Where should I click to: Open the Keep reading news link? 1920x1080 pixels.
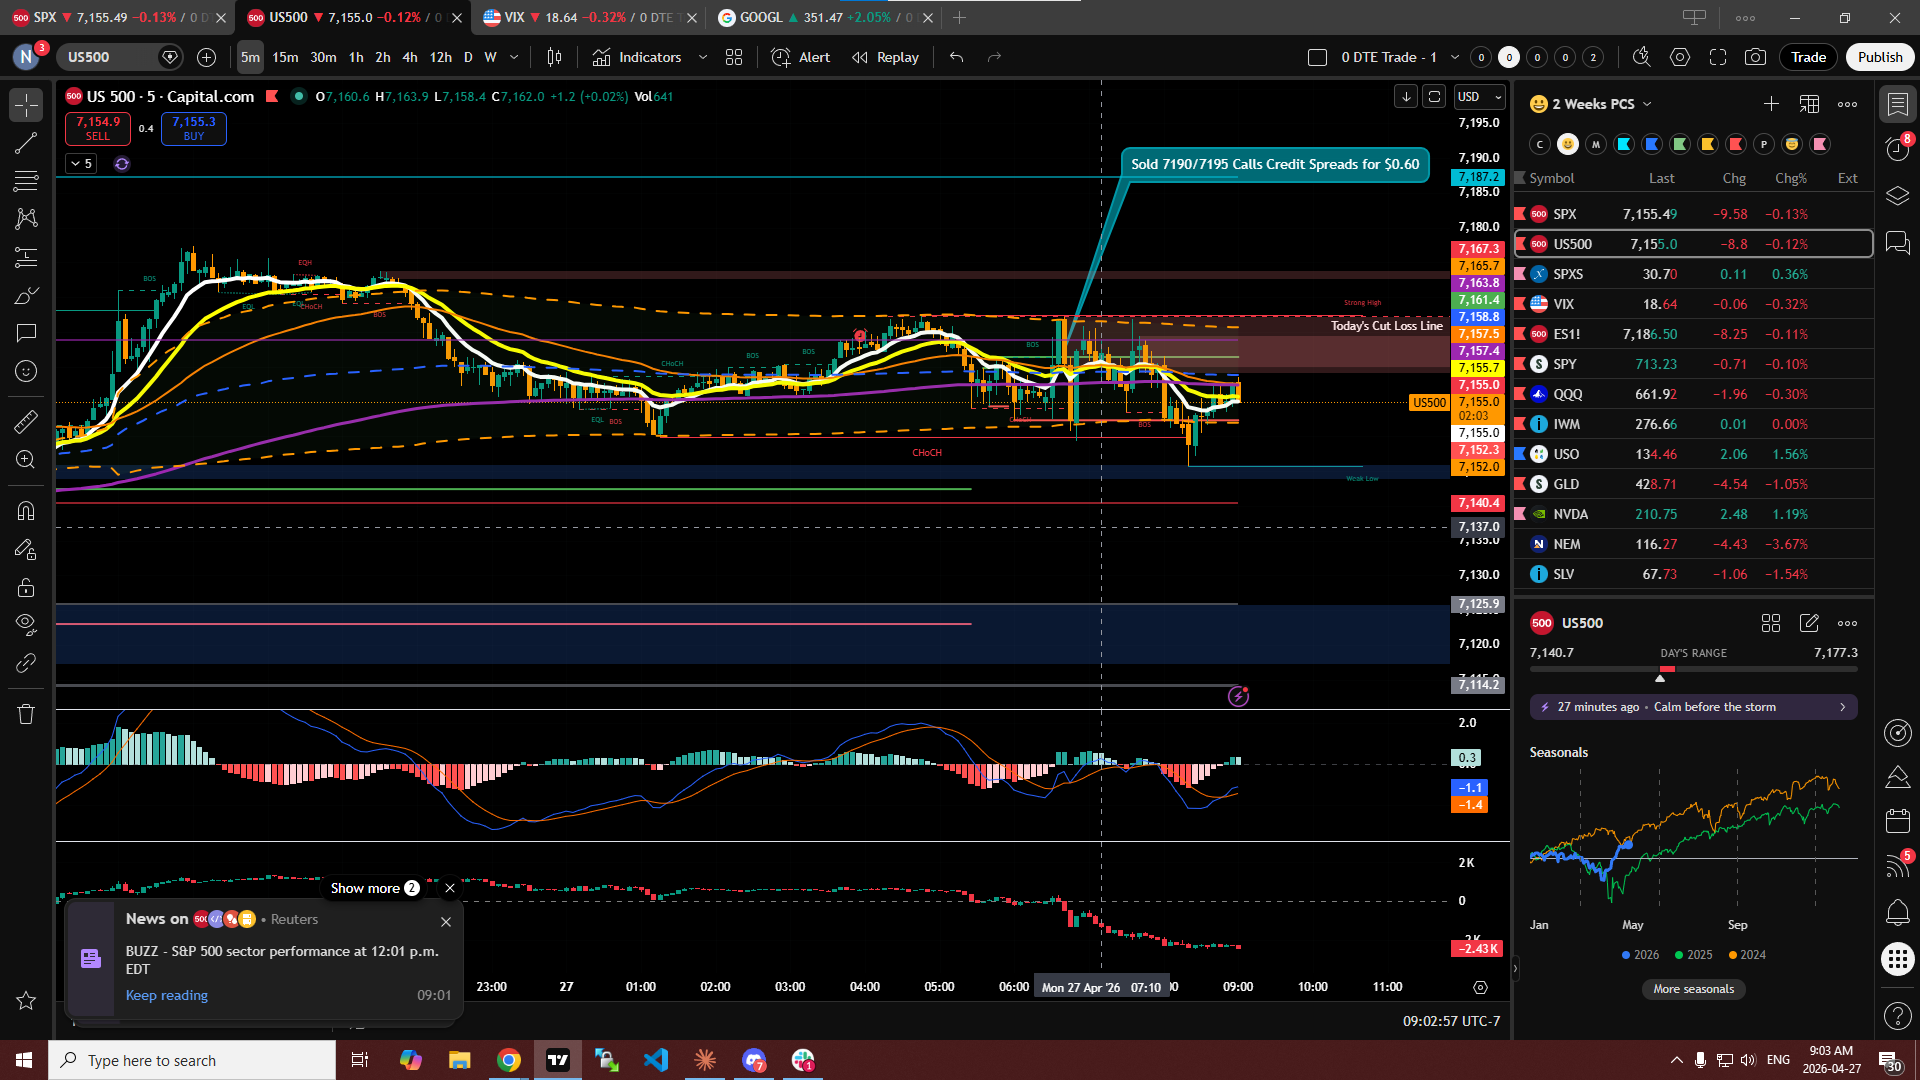click(x=167, y=995)
